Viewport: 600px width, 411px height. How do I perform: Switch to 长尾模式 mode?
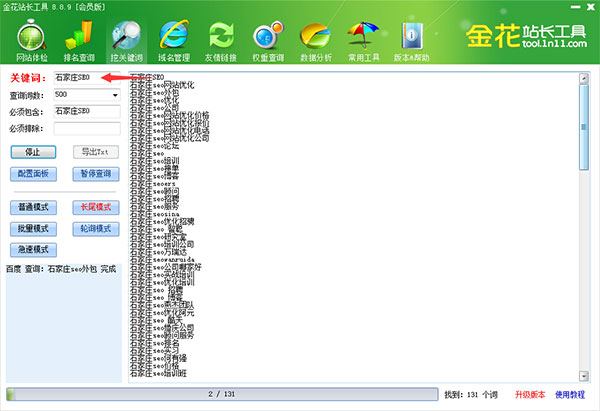pyautogui.click(x=96, y=207)
